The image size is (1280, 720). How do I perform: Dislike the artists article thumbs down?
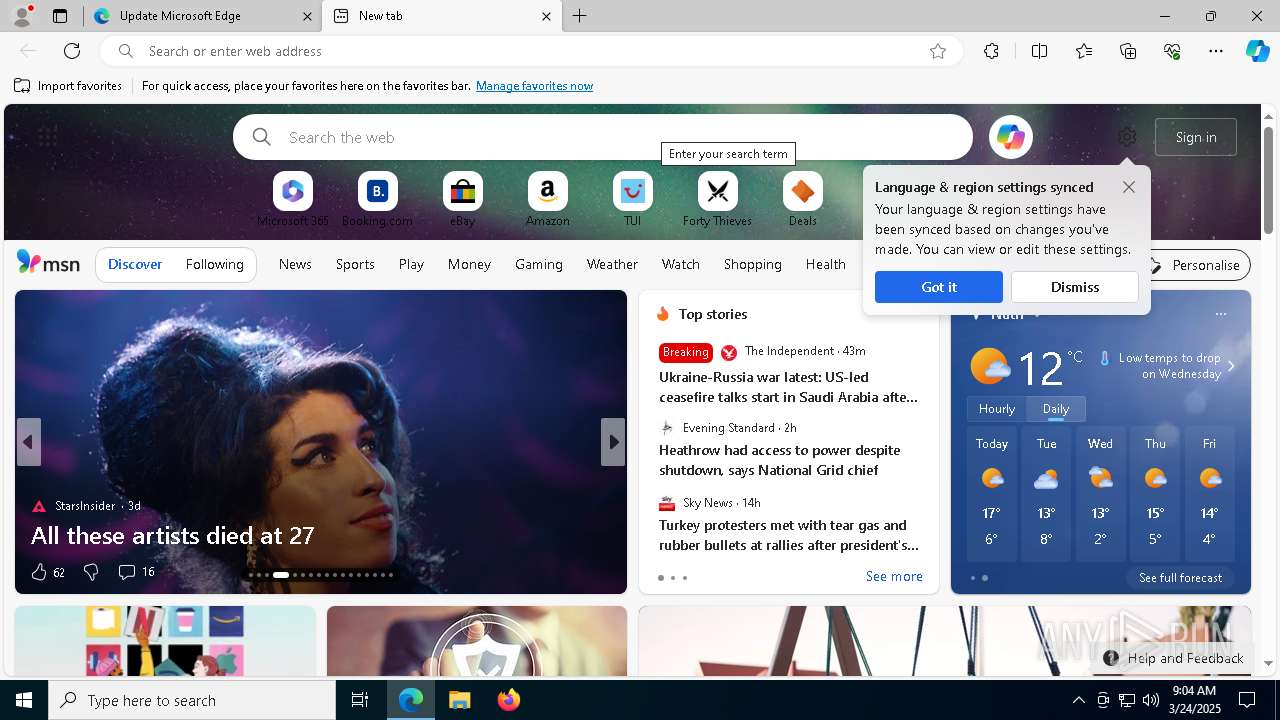[91, 572]
